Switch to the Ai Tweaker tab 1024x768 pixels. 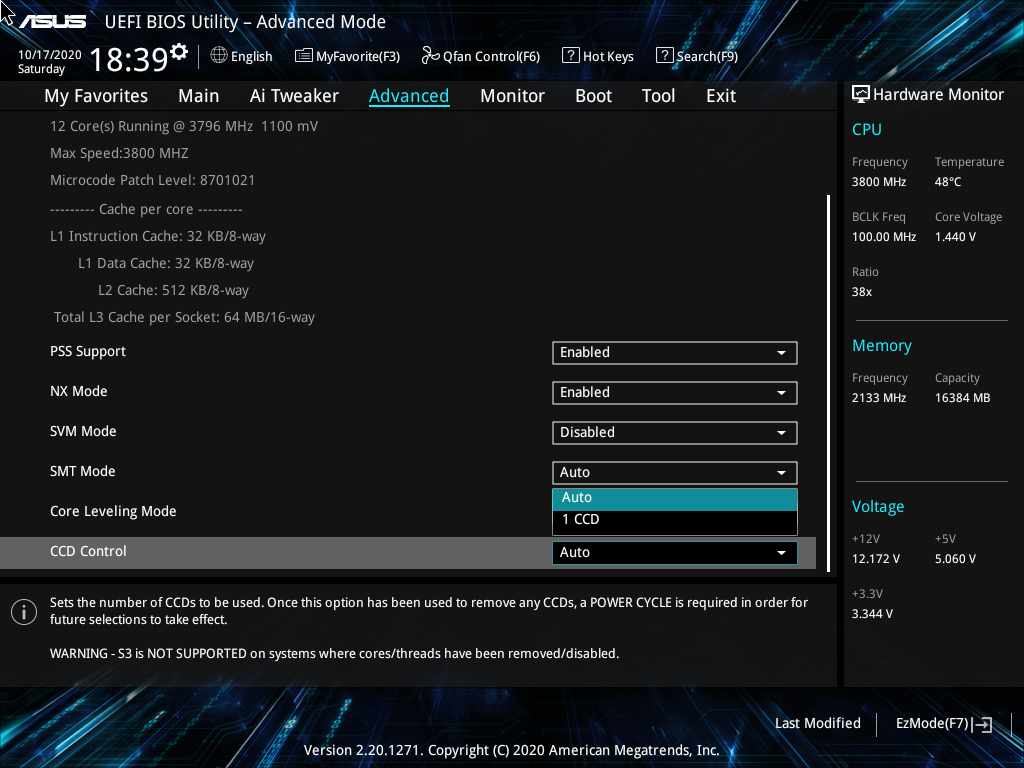click(294, 96)
